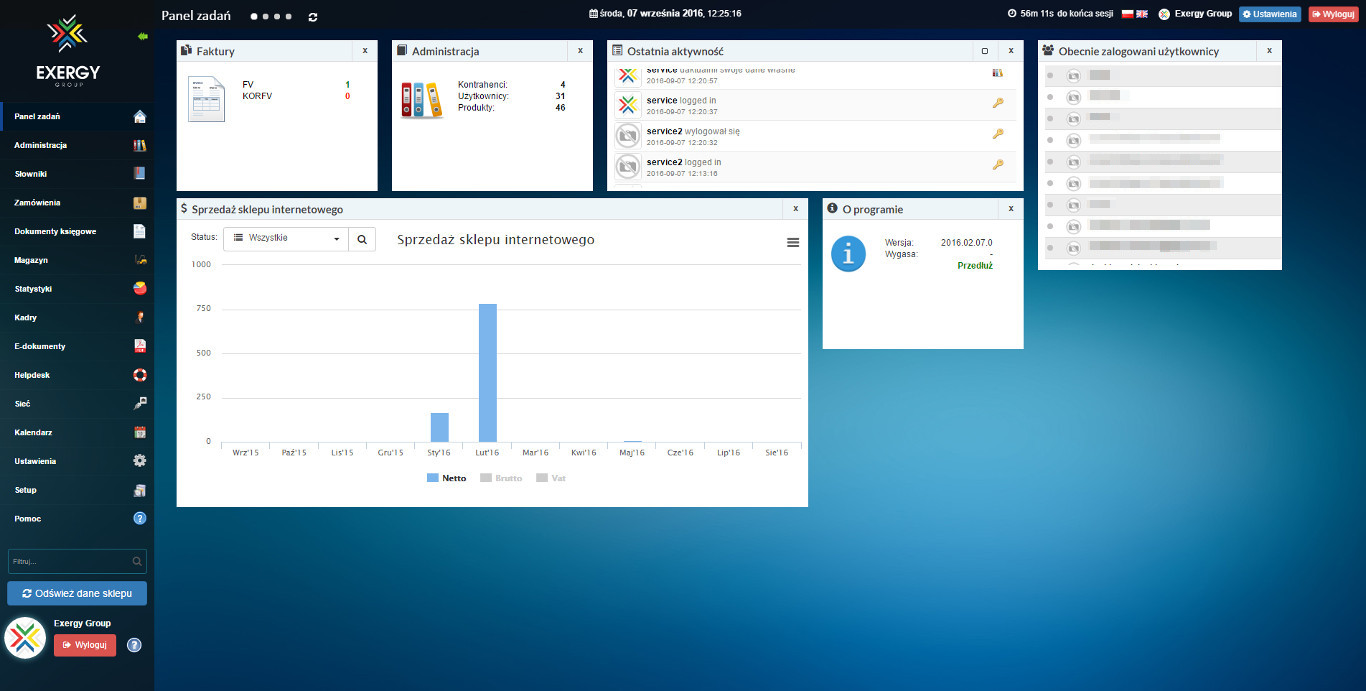Click the Wyloguj button under Exergy Group
The height and width of the screenshot is (691, 1366).
(85, 645)
